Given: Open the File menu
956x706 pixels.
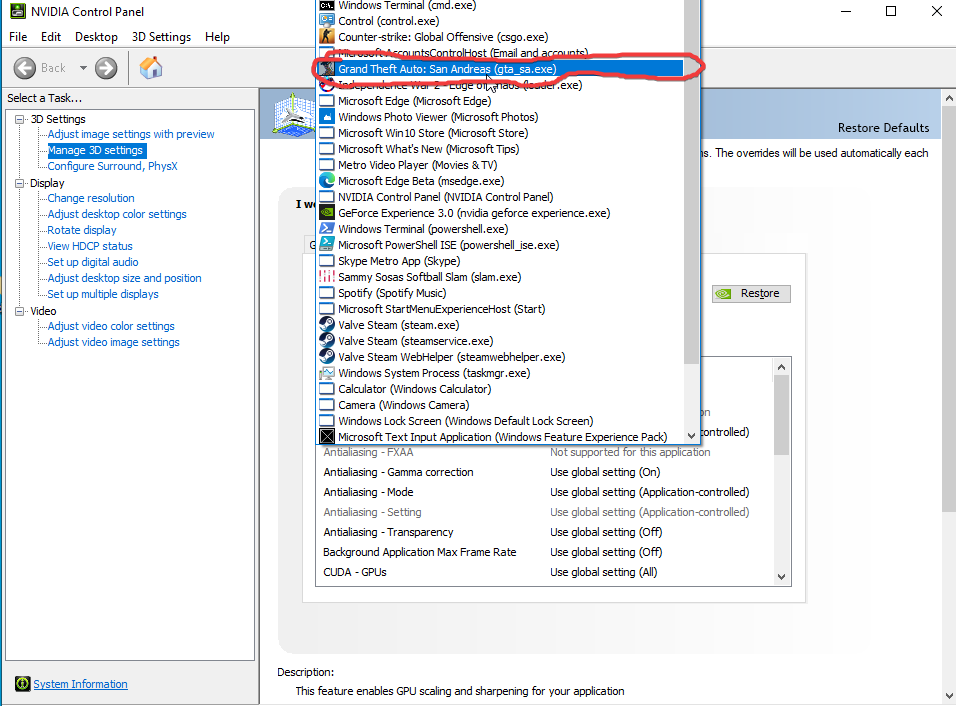Looking at the screenshot, I should point(18,37).
